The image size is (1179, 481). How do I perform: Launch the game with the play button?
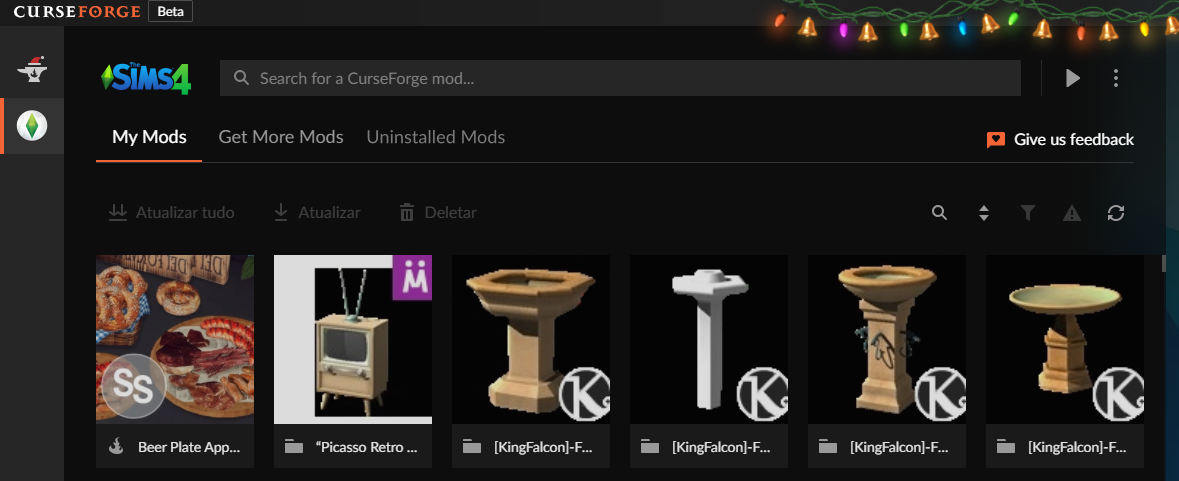point(1073,78)
